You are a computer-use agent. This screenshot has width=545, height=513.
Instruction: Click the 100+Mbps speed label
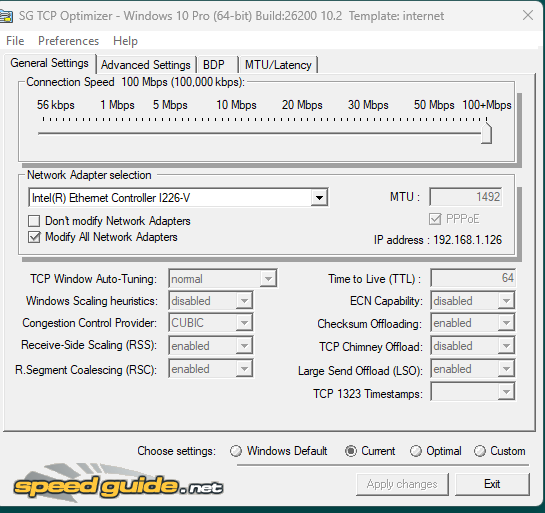tap(487, 105)
